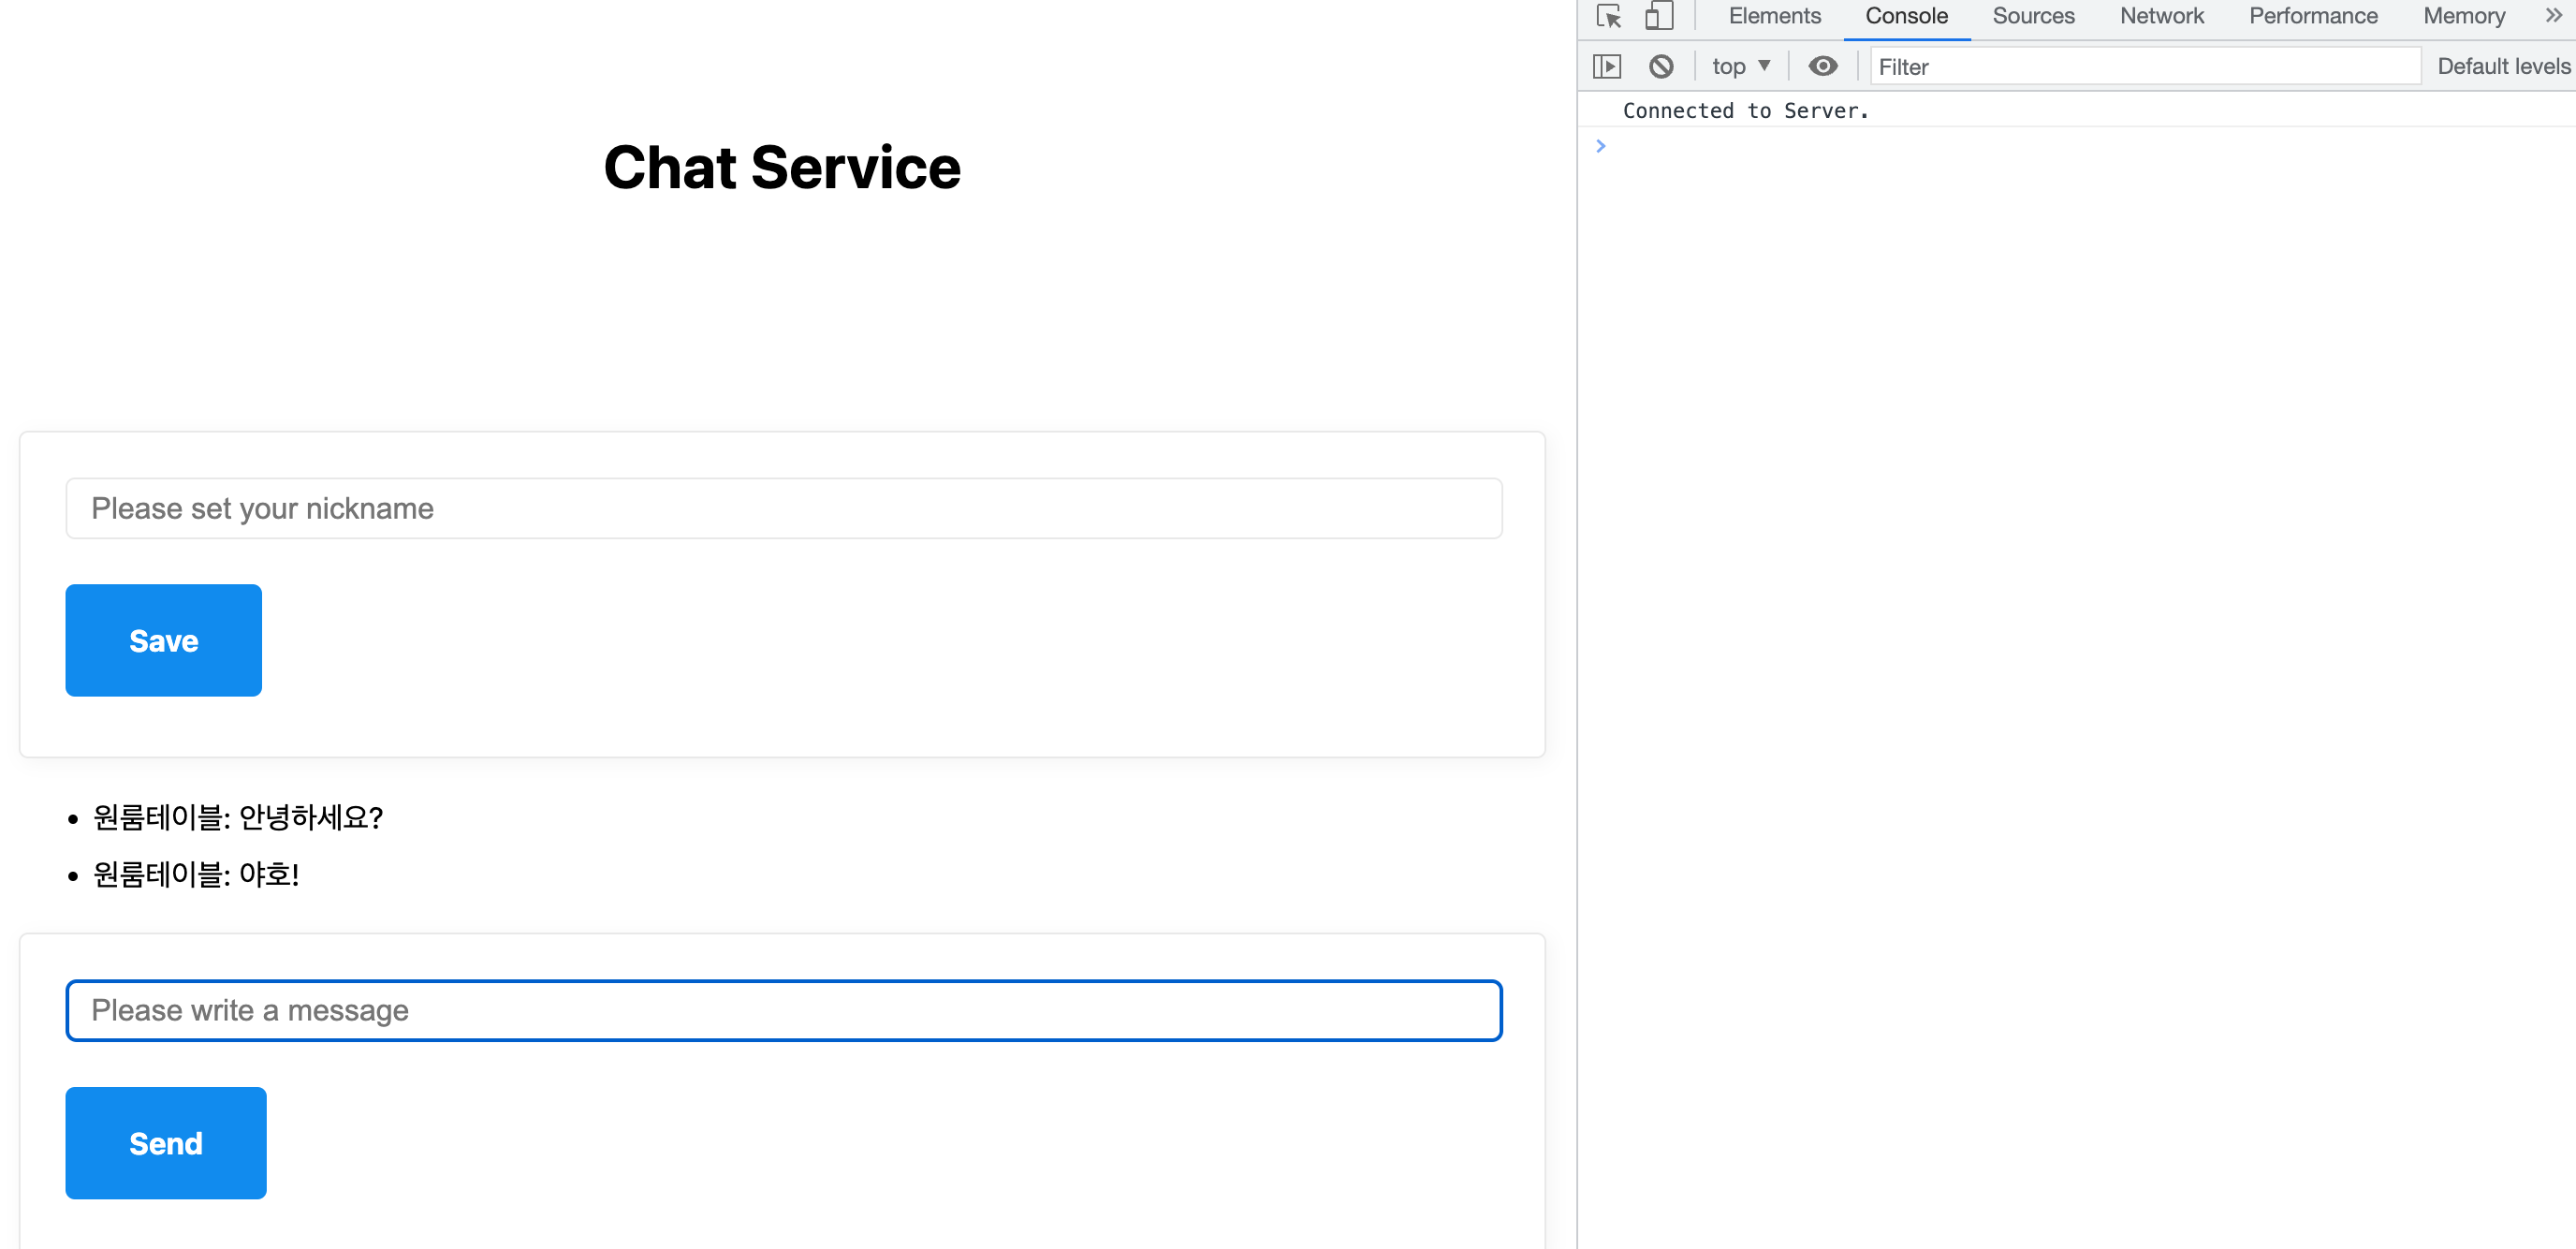
Task: Select the Console tab
Action: tap(1906, 17)
